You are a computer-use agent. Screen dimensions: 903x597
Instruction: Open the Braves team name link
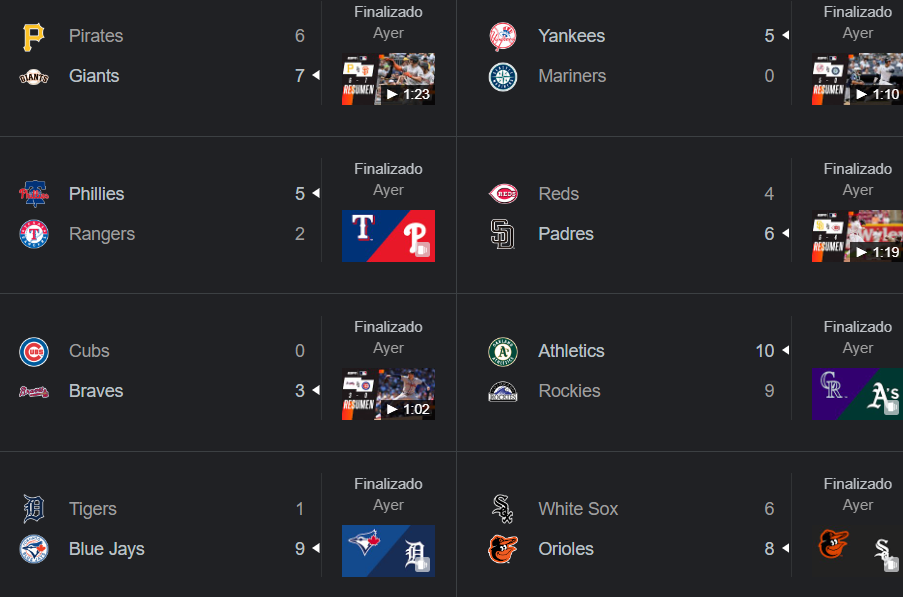point(96,391)
